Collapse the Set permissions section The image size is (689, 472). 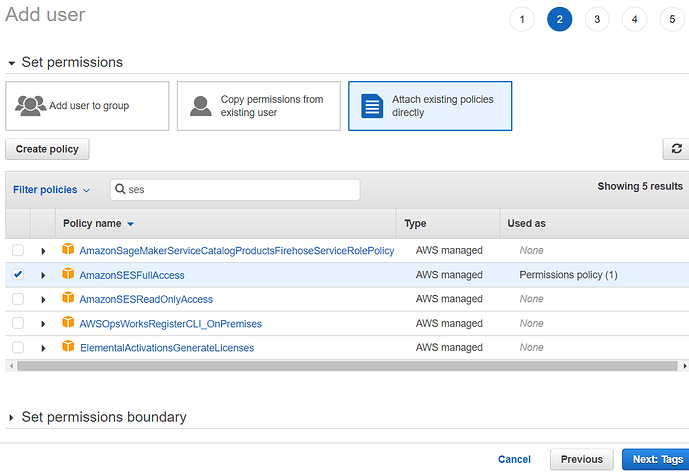click(12, 63)
